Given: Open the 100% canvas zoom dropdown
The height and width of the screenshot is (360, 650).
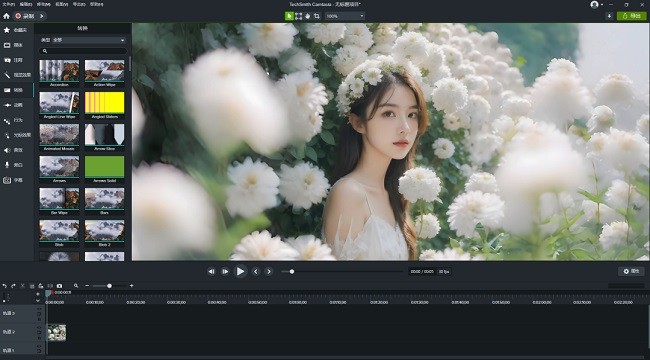Looking at the screenshot, I should pyautogui.click(x=345, y=16).
